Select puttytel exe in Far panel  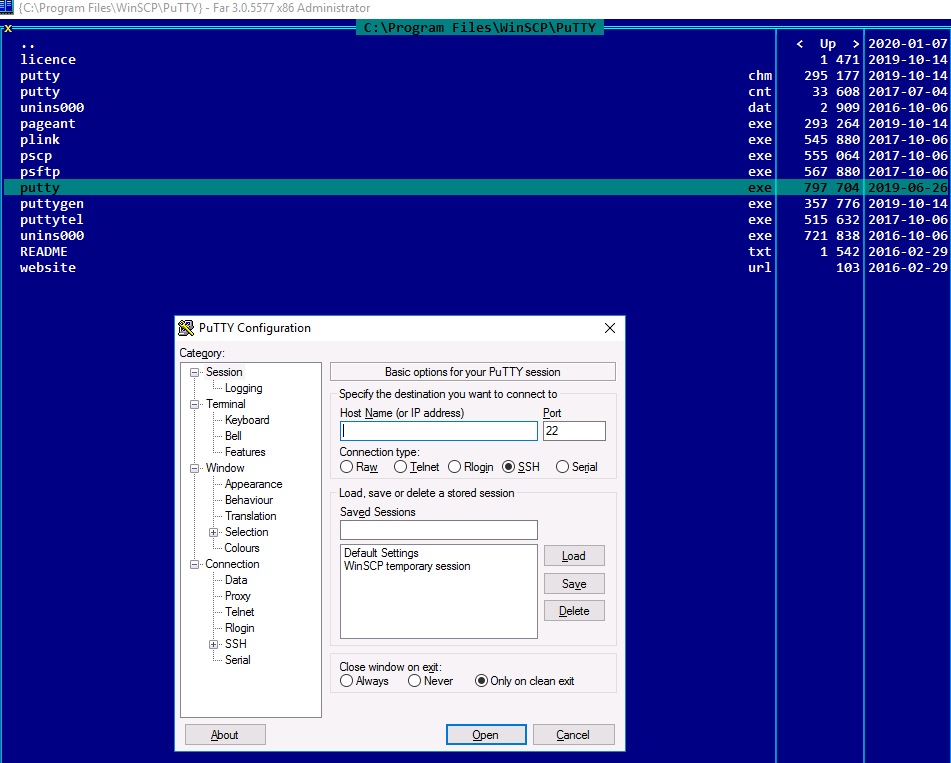tap(389, 220)
